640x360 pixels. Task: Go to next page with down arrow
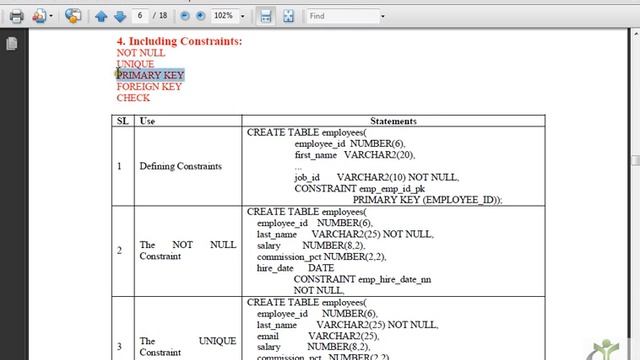click(x=120, y=16)
